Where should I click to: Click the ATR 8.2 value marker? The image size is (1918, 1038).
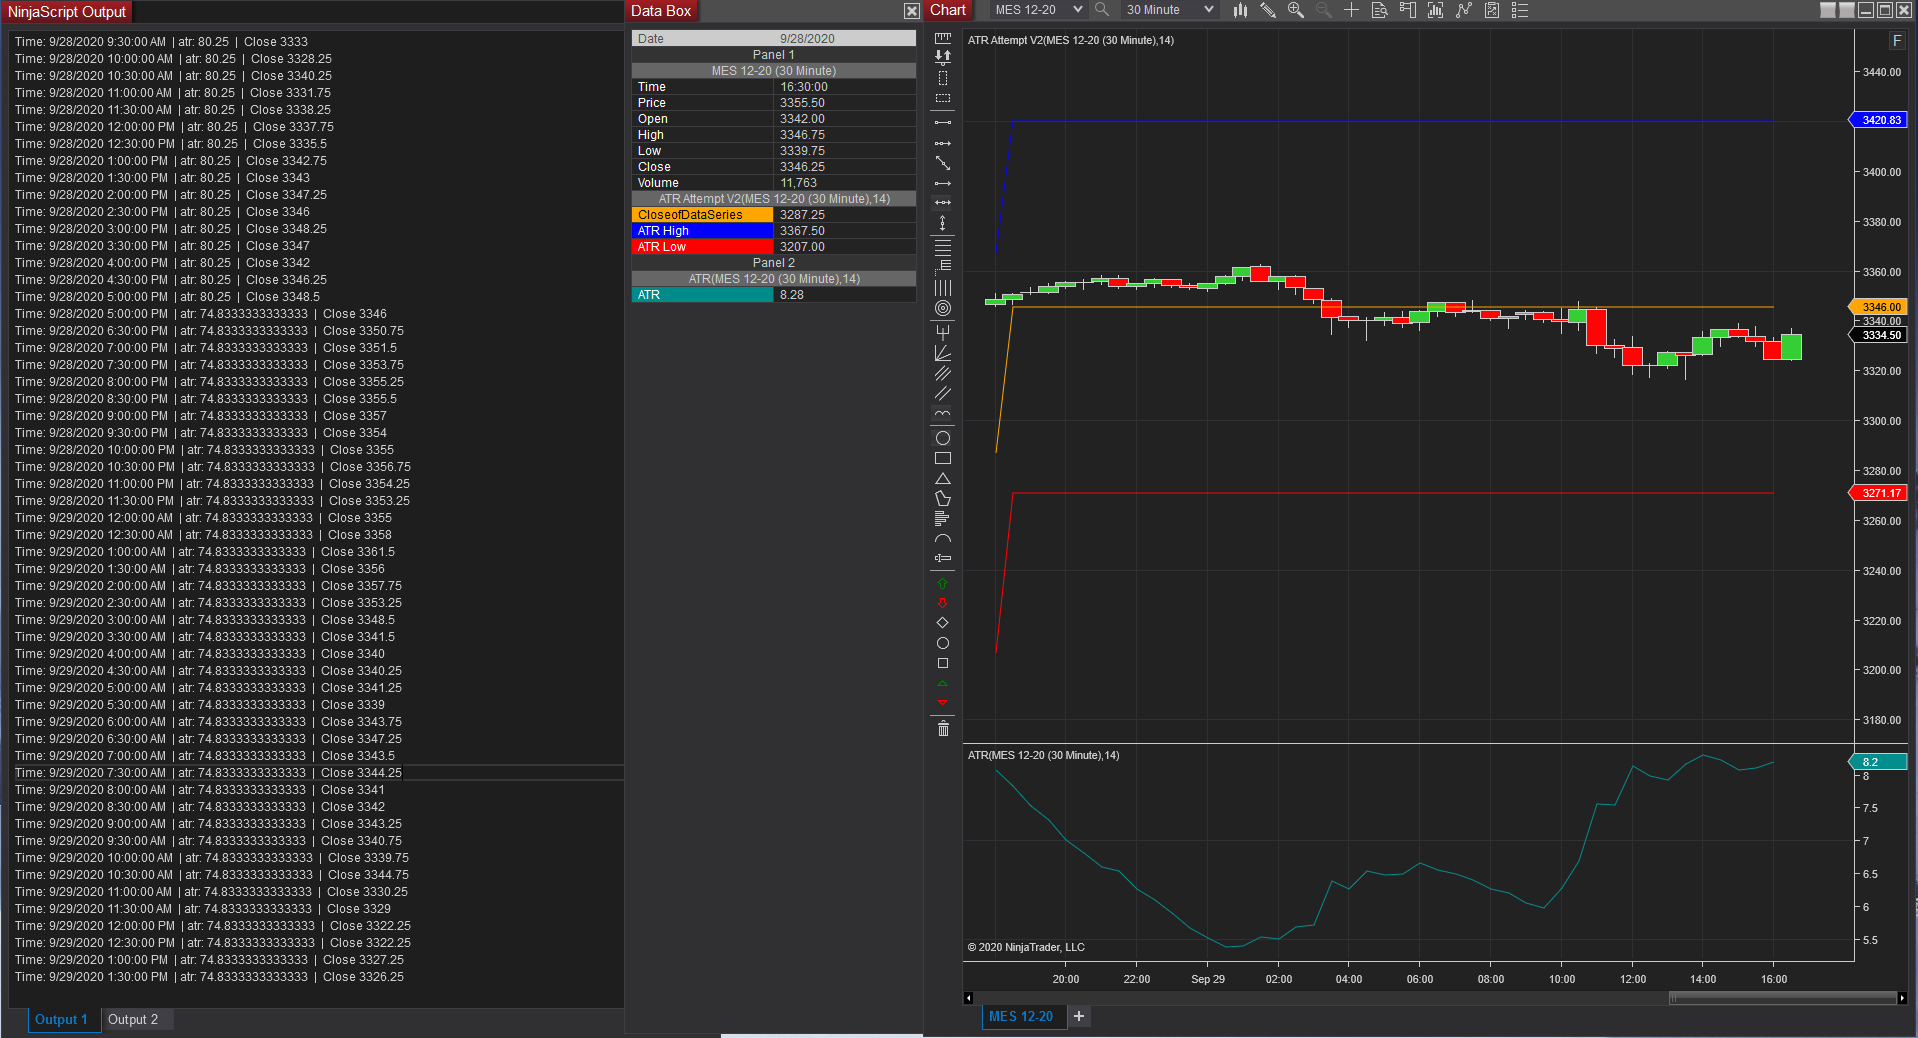[x=1879, y=762]
